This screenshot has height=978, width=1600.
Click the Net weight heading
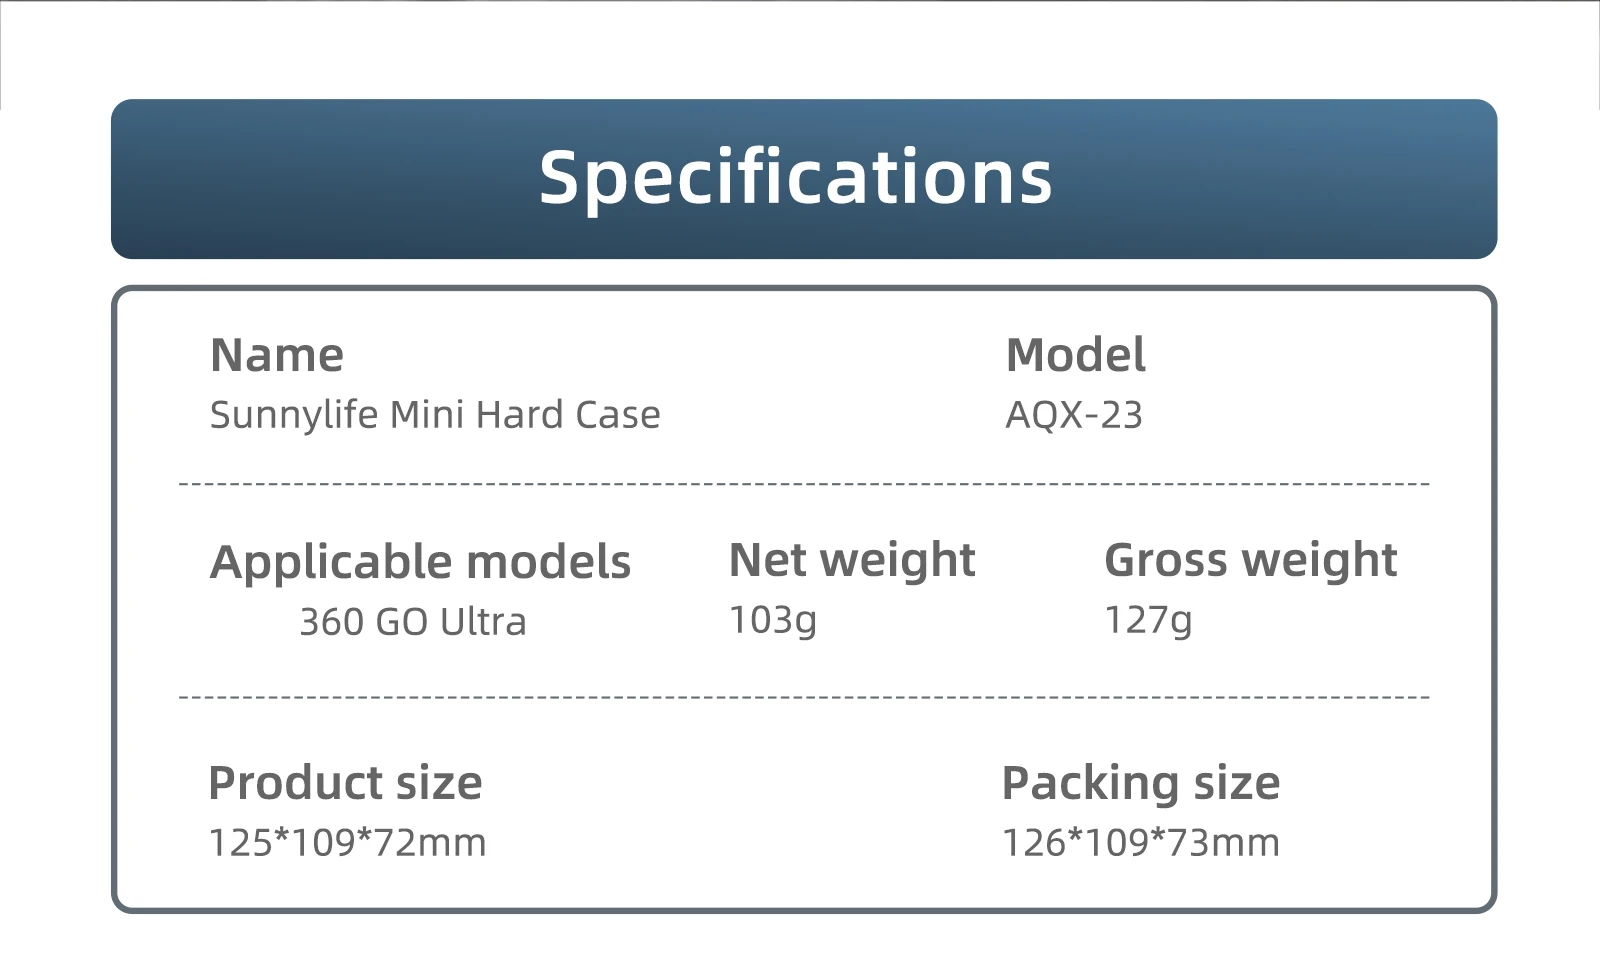tap(852, 560)
